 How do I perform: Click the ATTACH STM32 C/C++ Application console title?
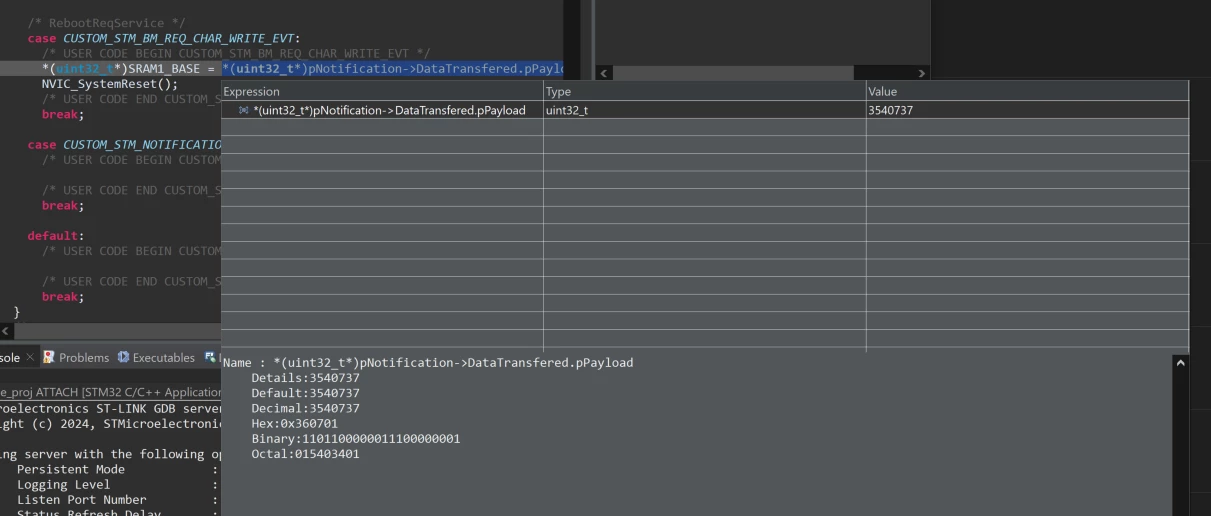pyautogui.click(x=111, y=392)
